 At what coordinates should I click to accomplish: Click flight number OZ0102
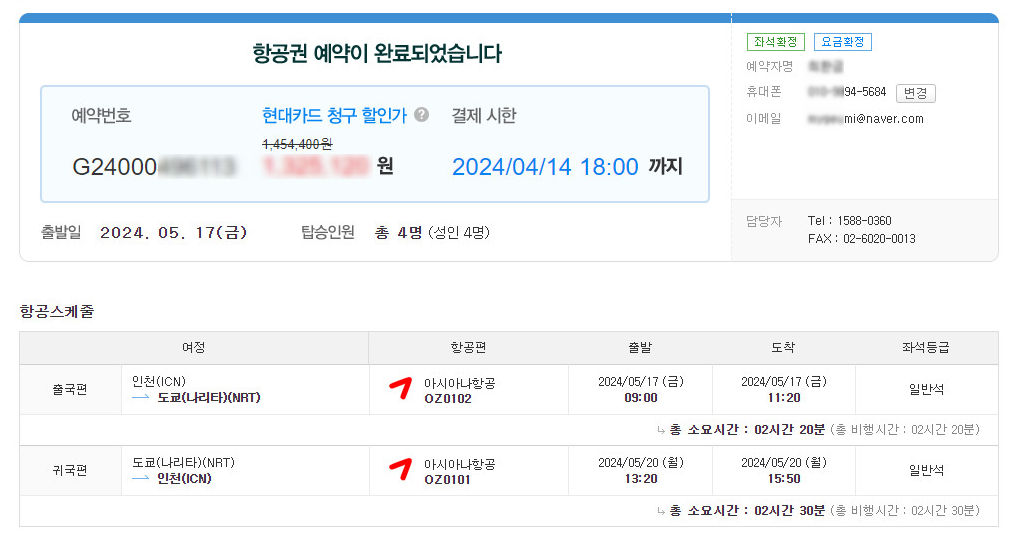448,398
